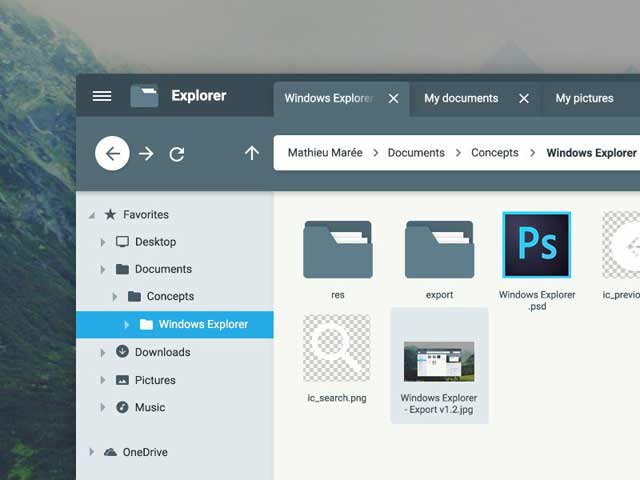640x480 pixels.
Task: Go back with the left arrow button
Action: [x=112, y=153]
